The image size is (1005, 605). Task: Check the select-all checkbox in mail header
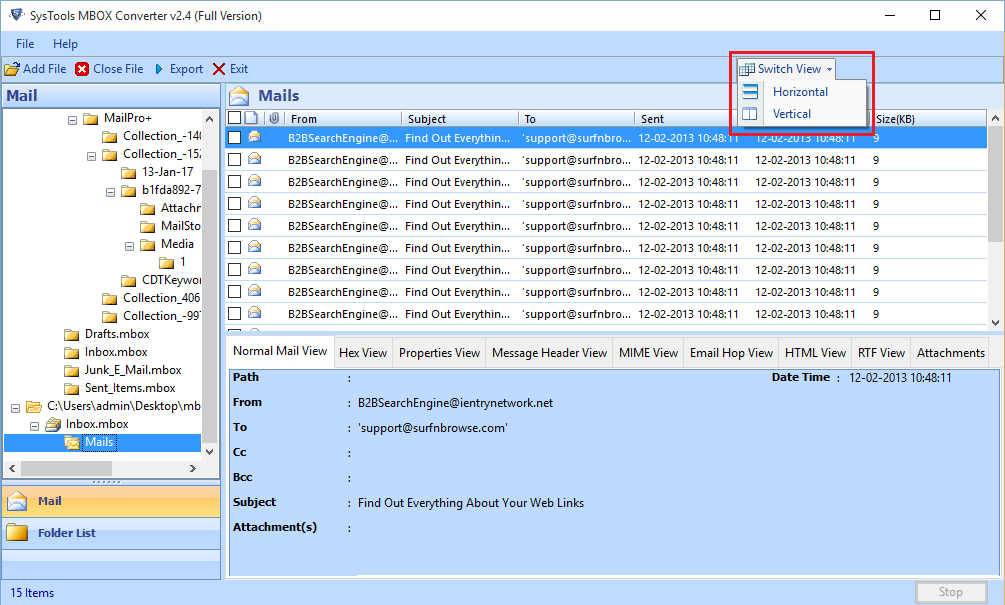pos(234,119)
